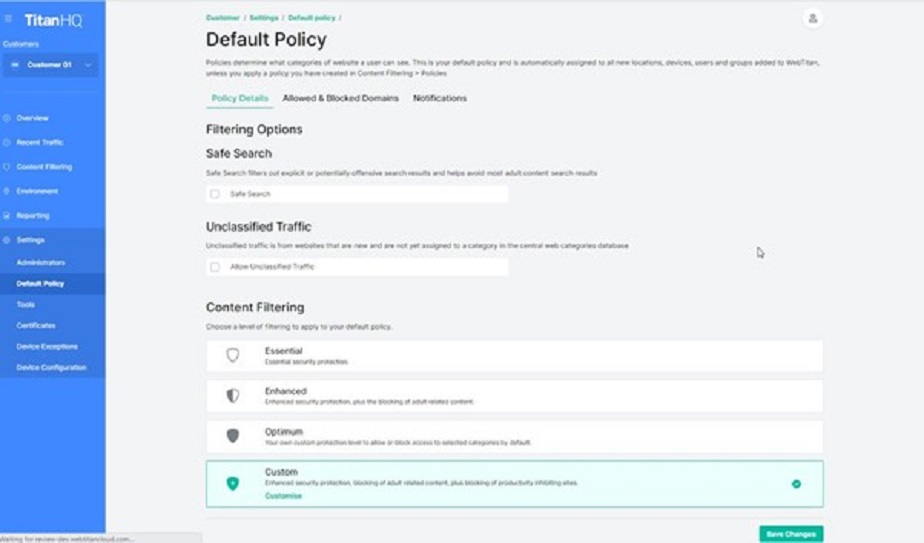
Task: Click the green Custom shield icon
Action: [x=233, y=483]
